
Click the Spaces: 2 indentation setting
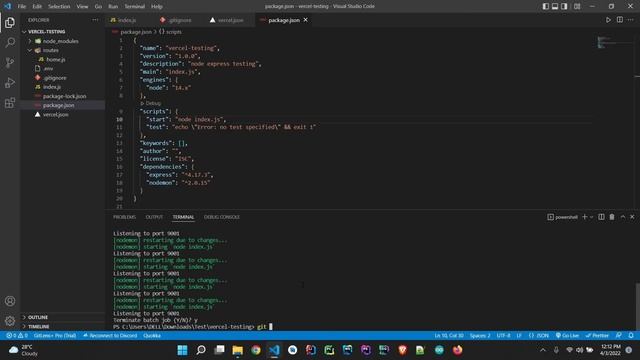480,336
